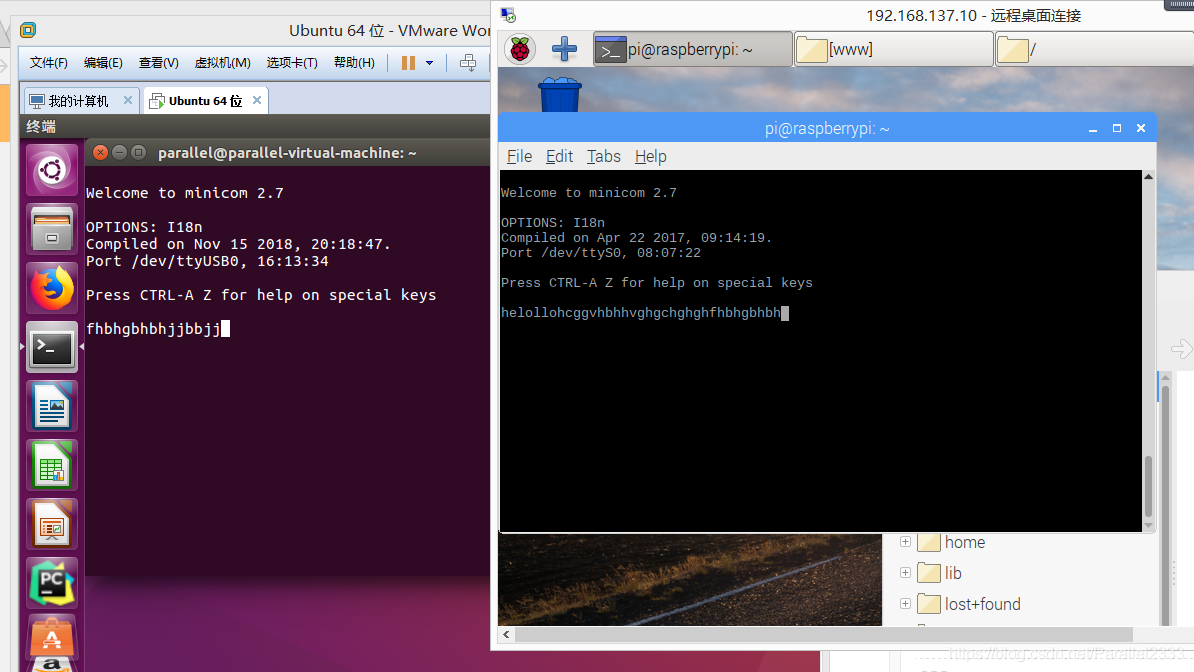Open VMware 编辑(E) menu

tap(103, 62)
